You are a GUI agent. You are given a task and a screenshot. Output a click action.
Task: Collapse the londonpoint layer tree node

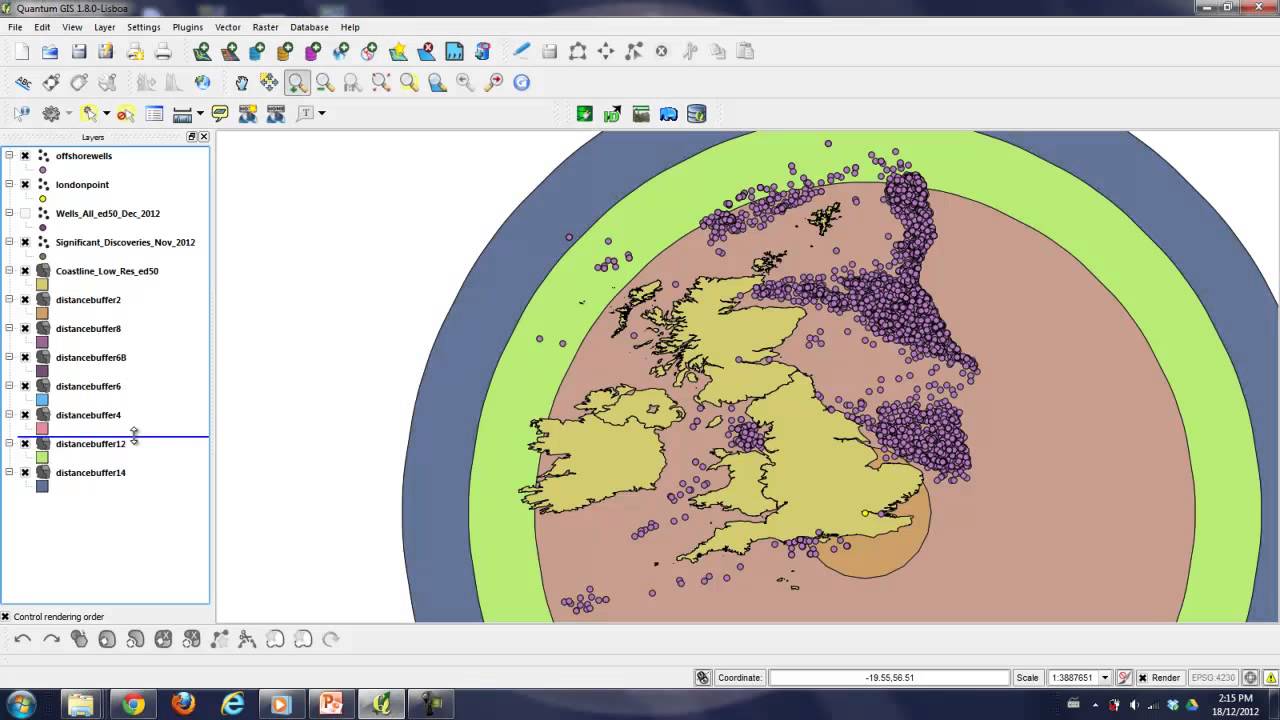(9, 185)
